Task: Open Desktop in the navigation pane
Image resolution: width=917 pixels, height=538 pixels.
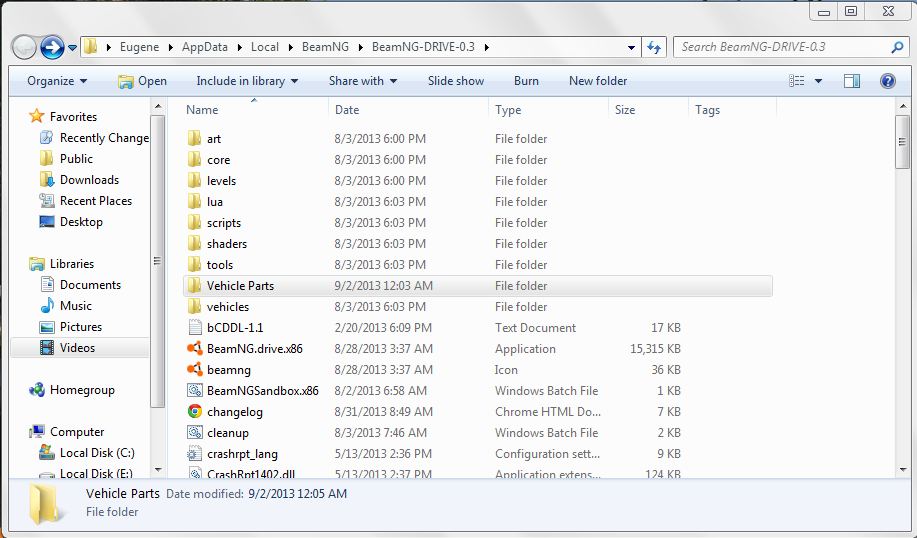Action: pos(81,222)
